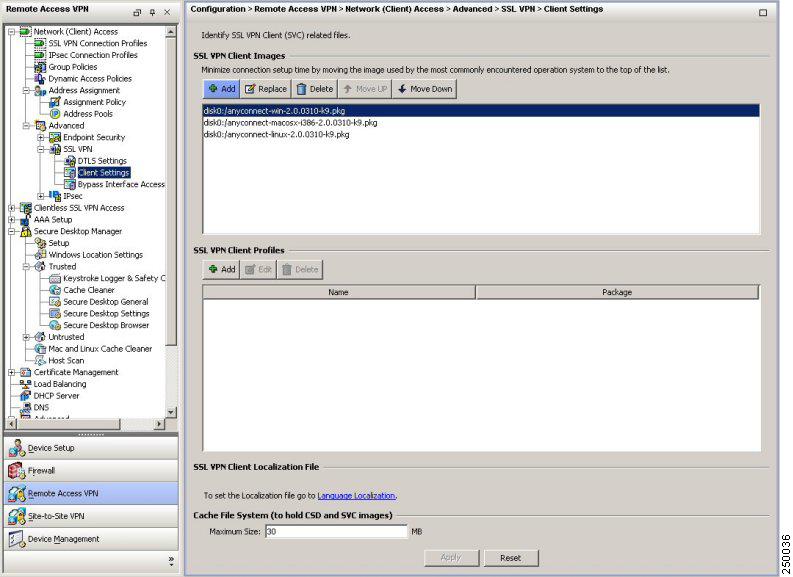Click the SSL VPN Connection Profiles icon
Image resolution: width=793 pixels, height=577 pixels.
(39, 43)
